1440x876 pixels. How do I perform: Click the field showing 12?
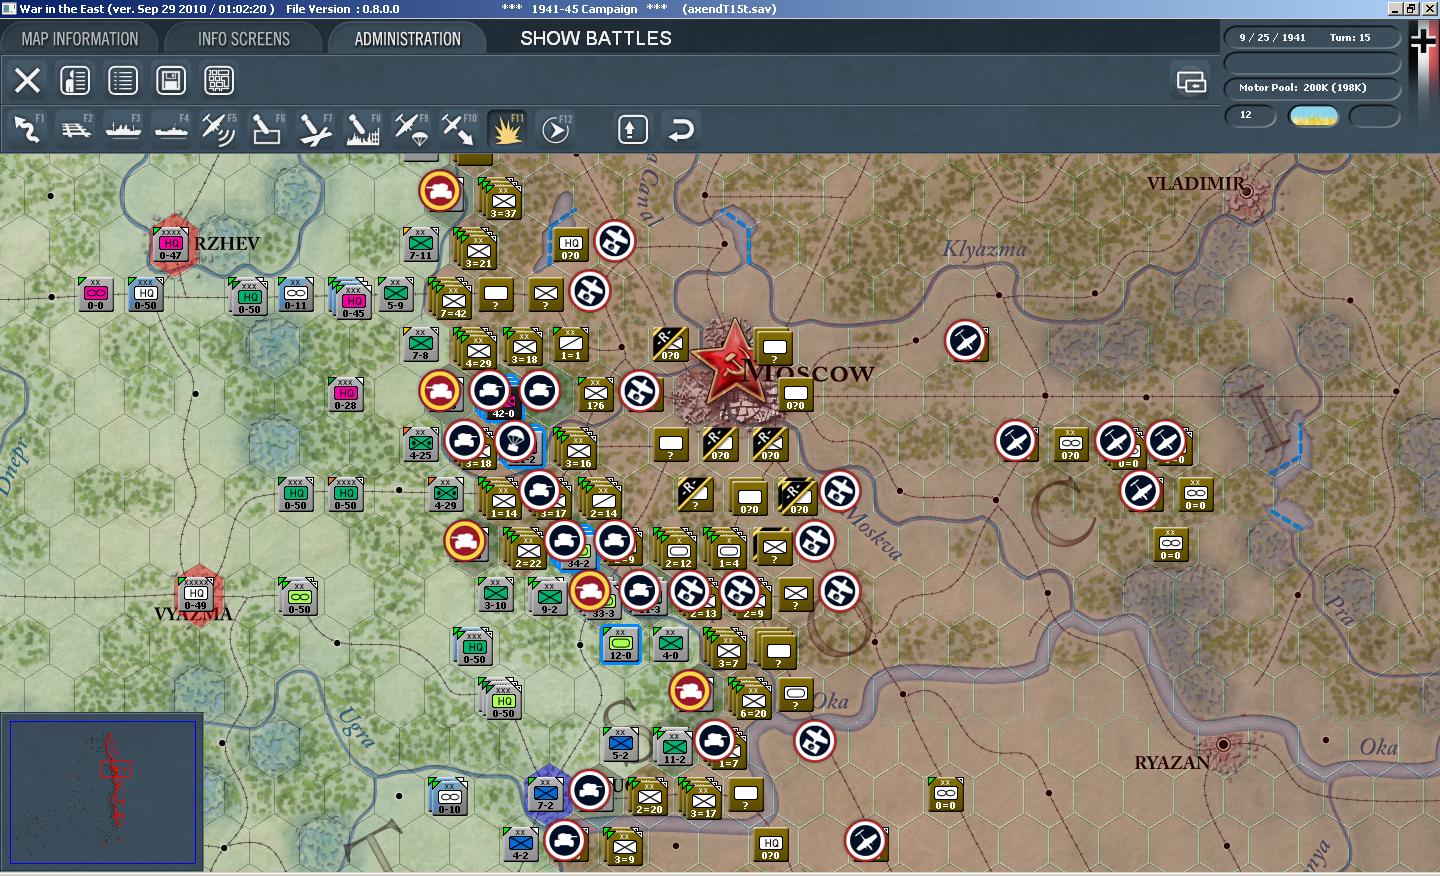pos(1251,116)
